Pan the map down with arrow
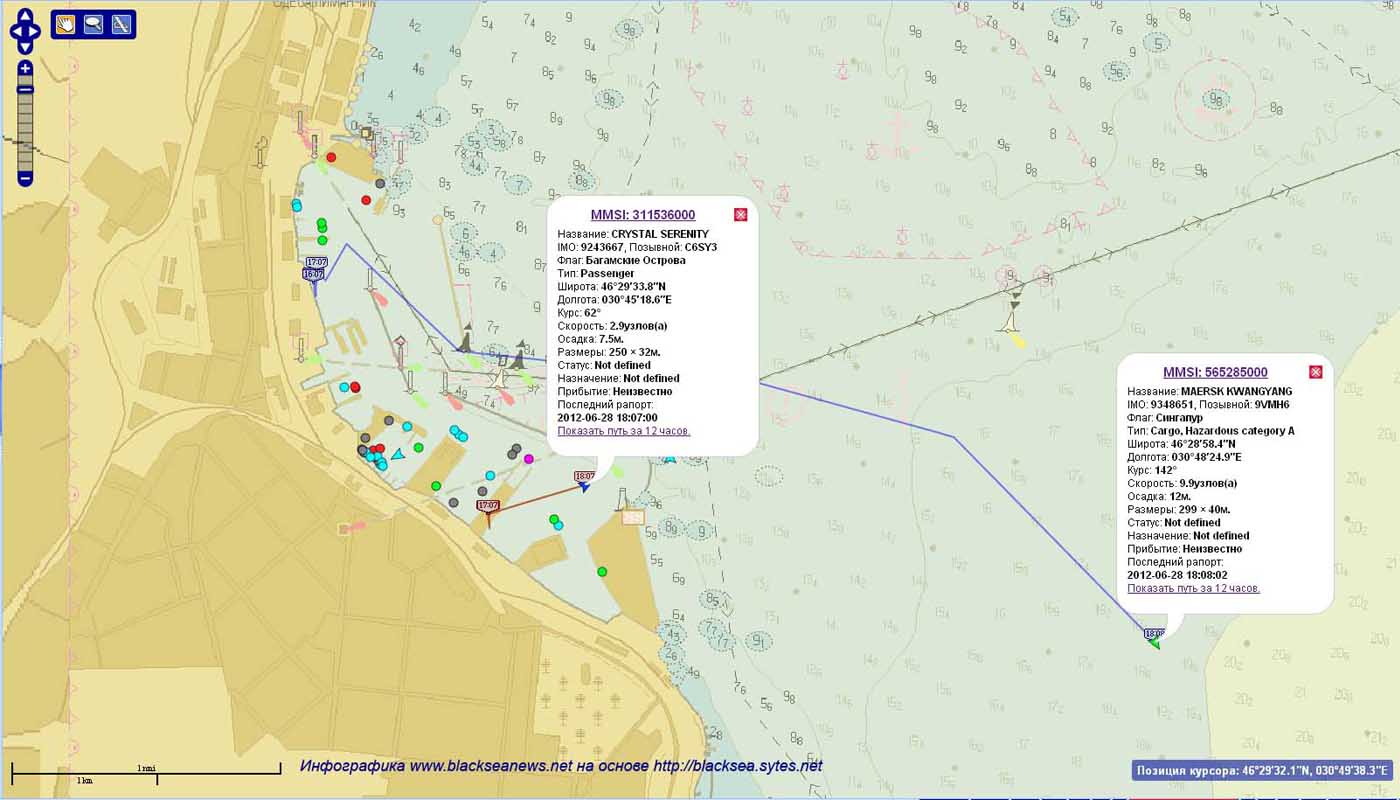 (x=25, y=46)
